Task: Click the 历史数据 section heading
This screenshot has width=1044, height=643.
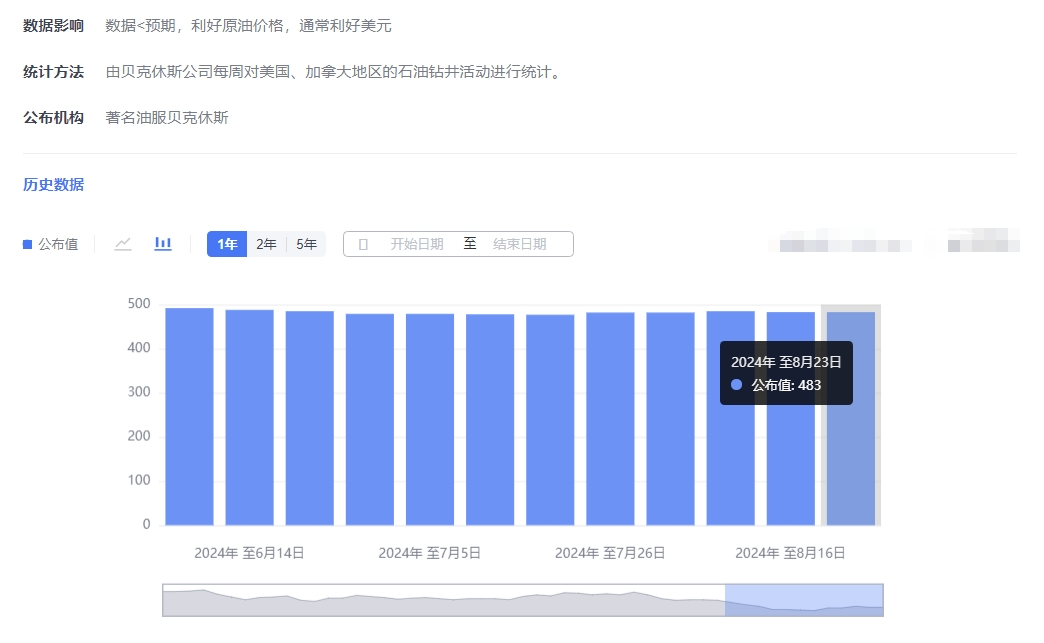Action: [x=53, y=184]
